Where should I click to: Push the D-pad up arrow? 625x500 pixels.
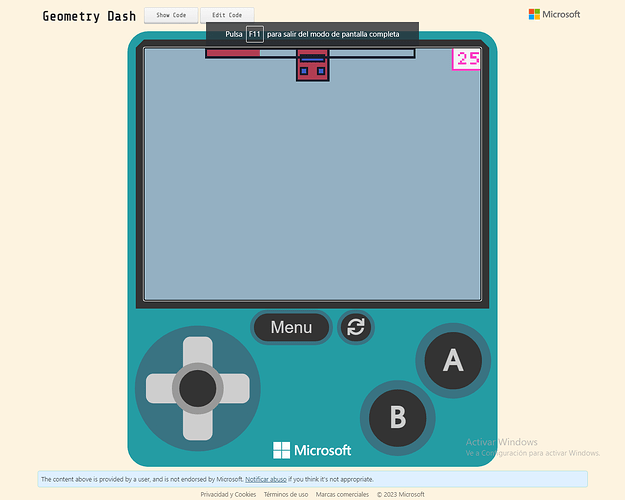[x=198, y=352]
